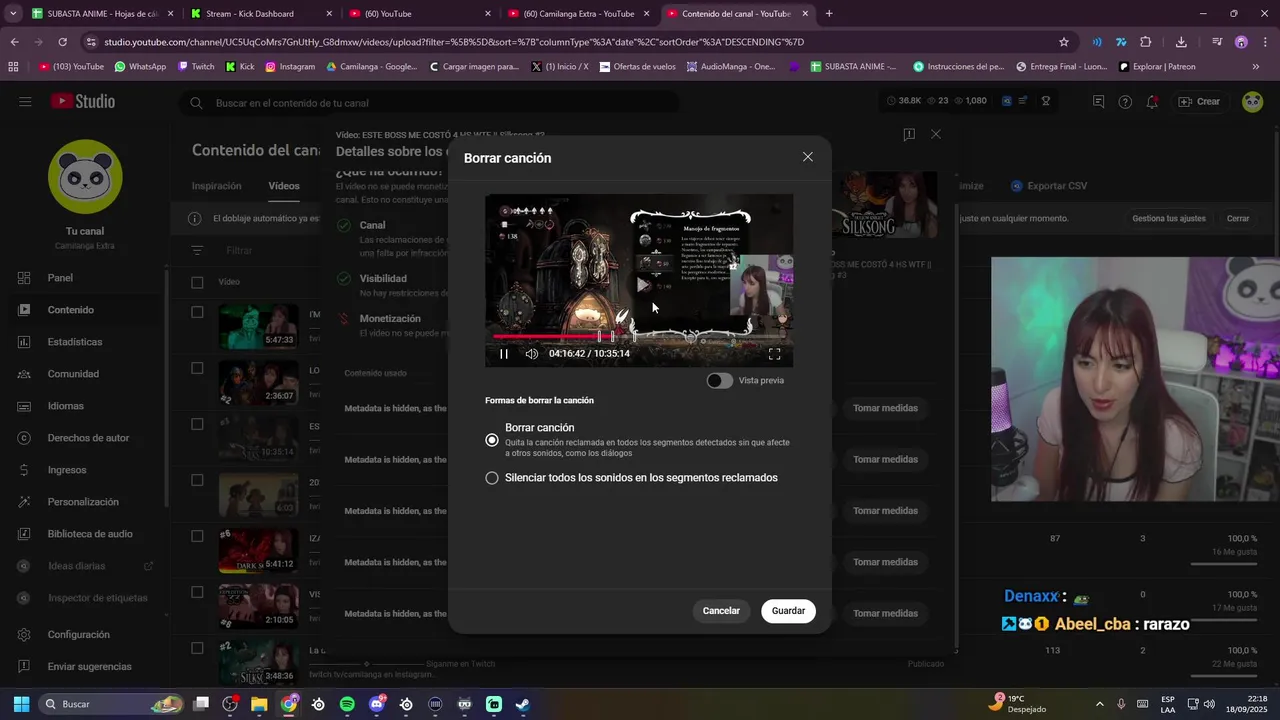Switch to the SUBASTA ANIME browser tab
1280x720 pixels.
point(104,14)
